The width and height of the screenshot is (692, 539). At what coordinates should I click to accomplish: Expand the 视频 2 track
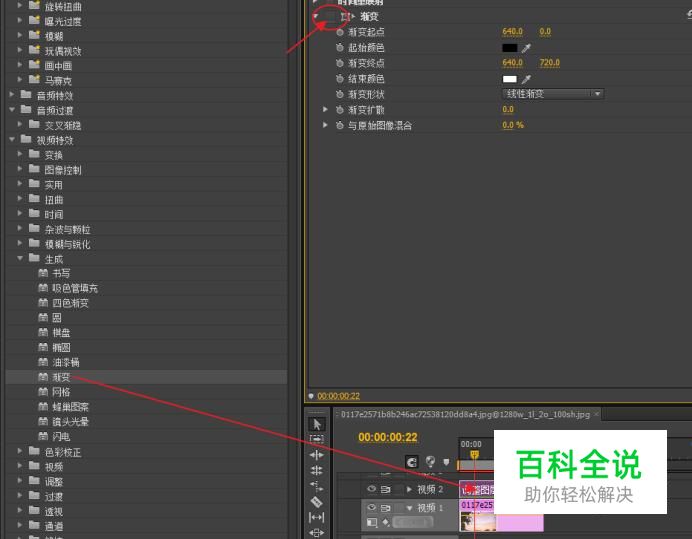[409, 489]
